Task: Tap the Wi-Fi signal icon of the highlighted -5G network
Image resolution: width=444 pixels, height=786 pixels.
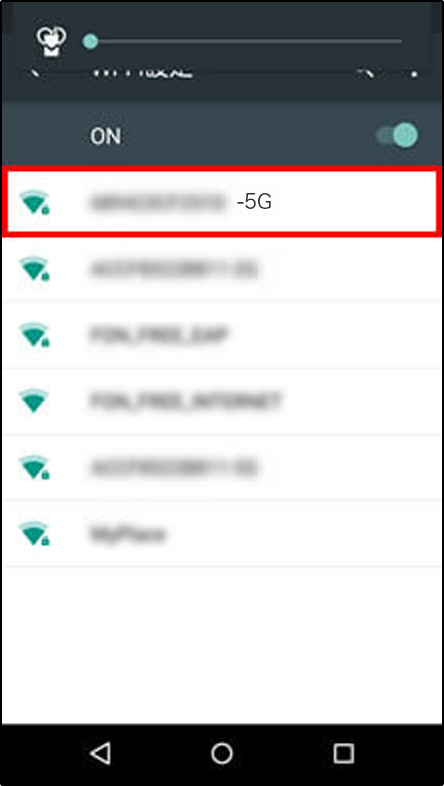Action: pos(35,203)
